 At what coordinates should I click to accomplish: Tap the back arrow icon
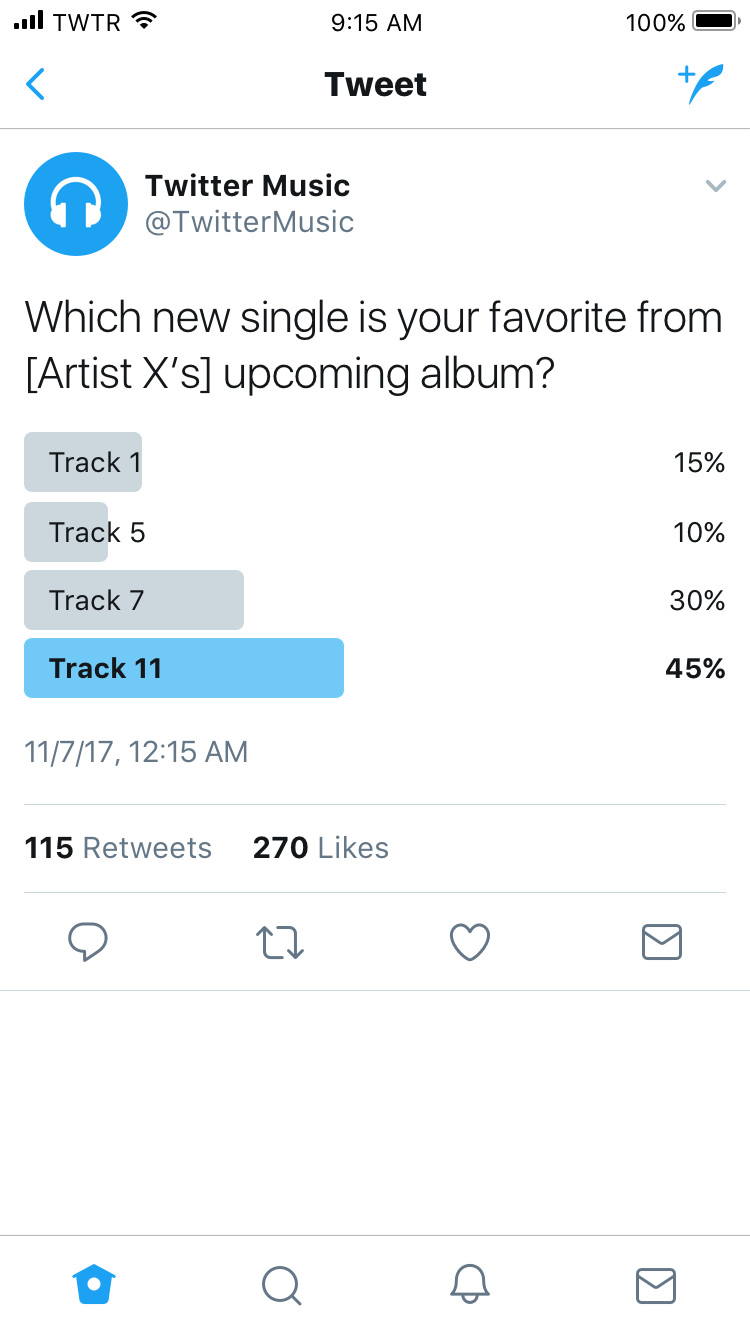(x=36, y=84)
